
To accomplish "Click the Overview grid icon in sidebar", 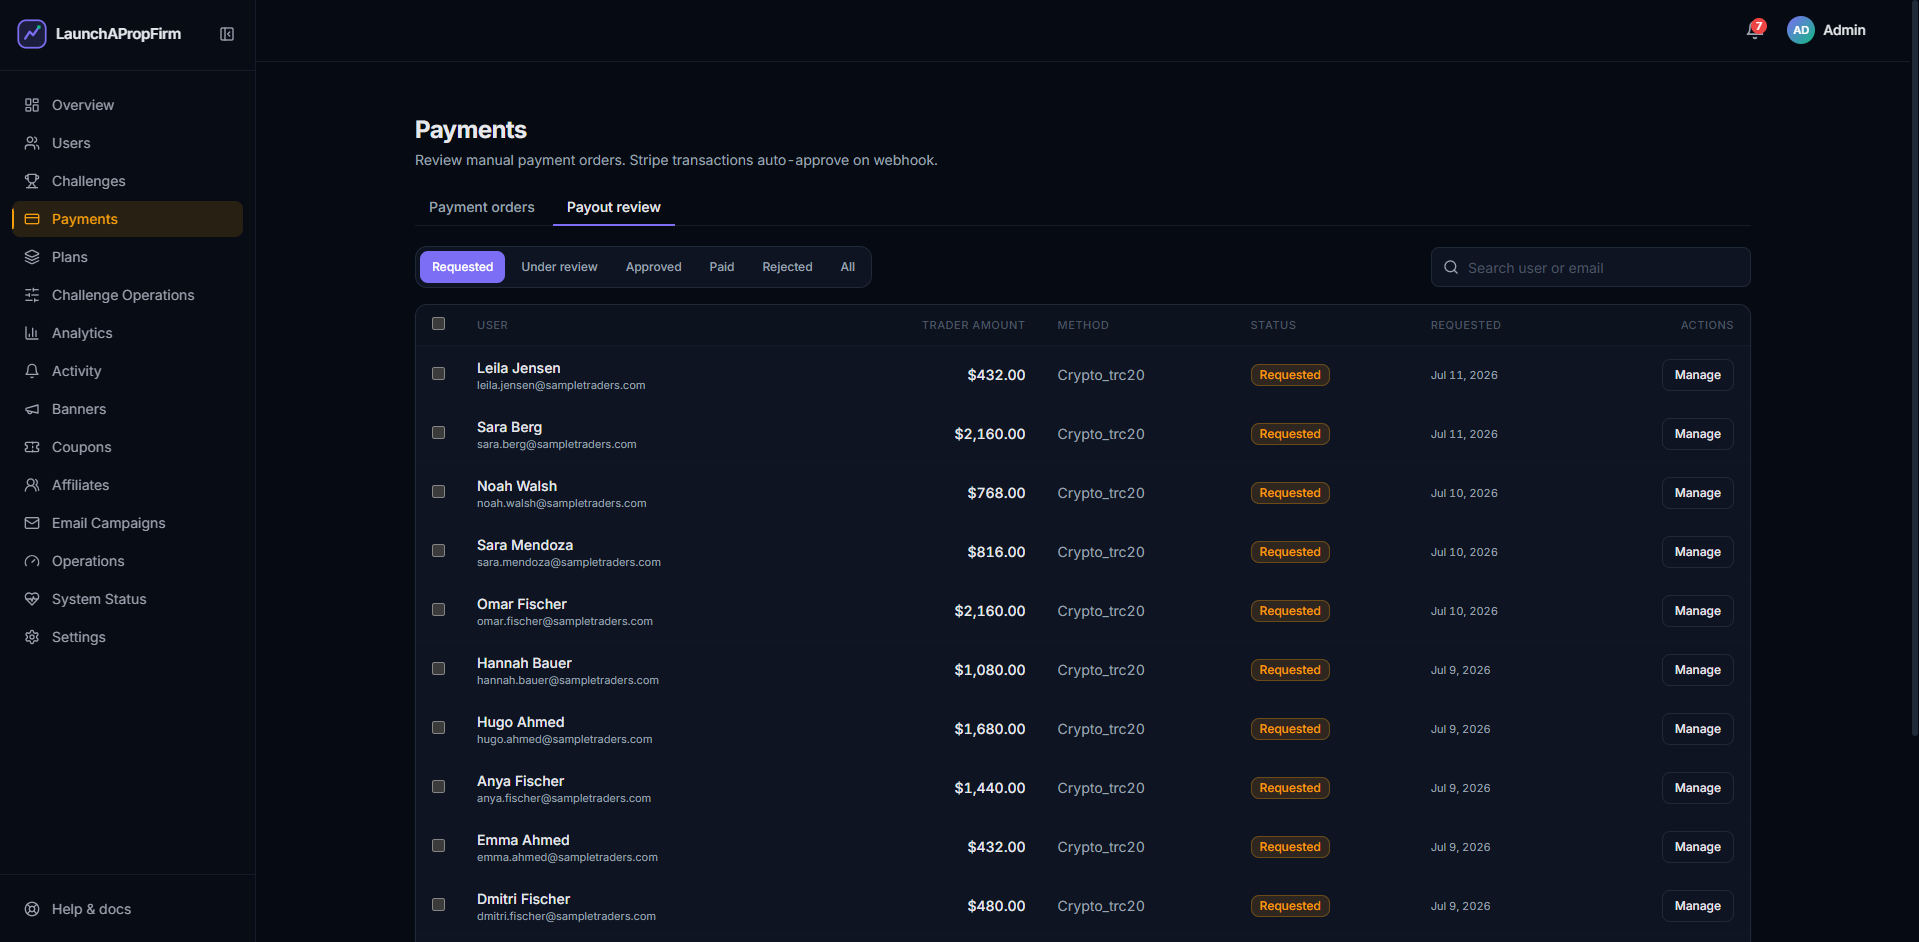I will click(32, 105).
